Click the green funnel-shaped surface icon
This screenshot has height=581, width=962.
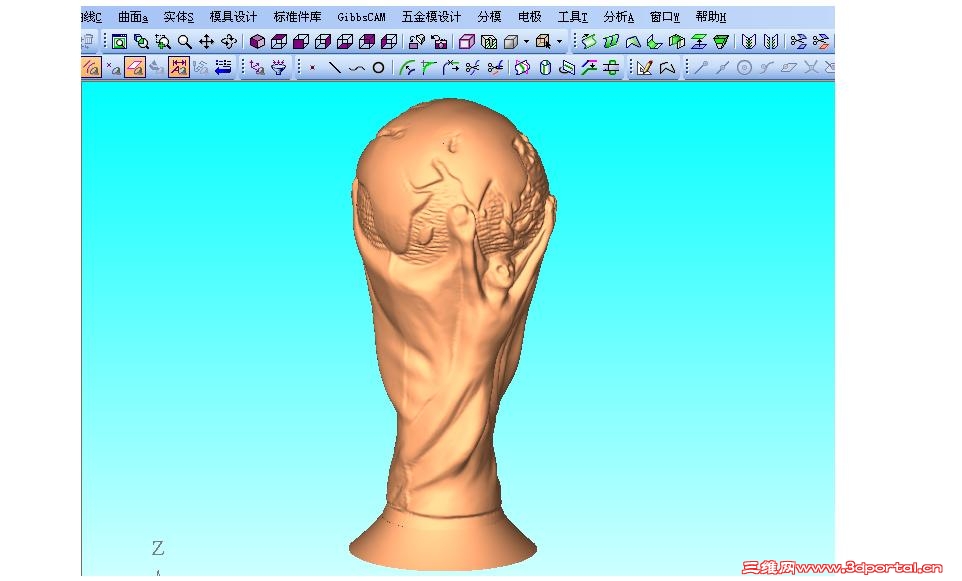tap(721, 42)
